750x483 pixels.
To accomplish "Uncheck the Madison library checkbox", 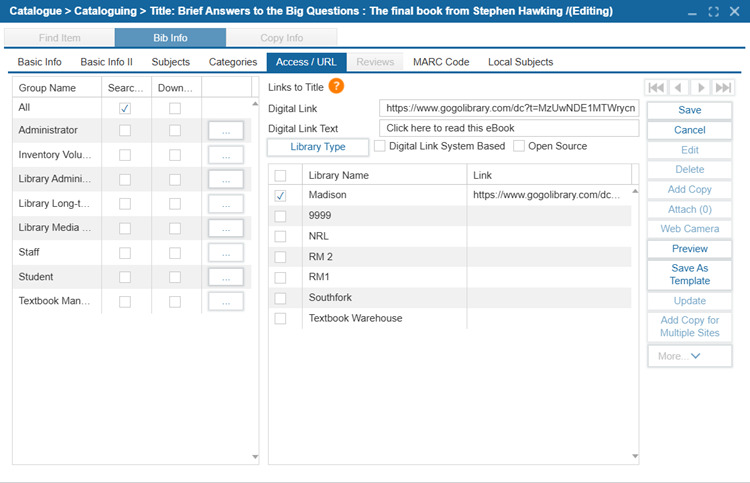I will coord(280,196).
